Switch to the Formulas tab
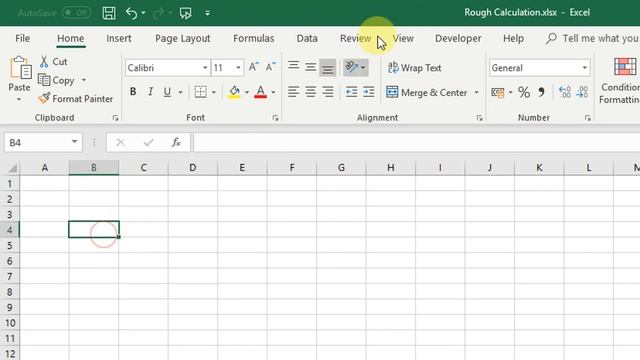Image resolution: width=640 pixels, height=360 pixels. tap(253, 38)
